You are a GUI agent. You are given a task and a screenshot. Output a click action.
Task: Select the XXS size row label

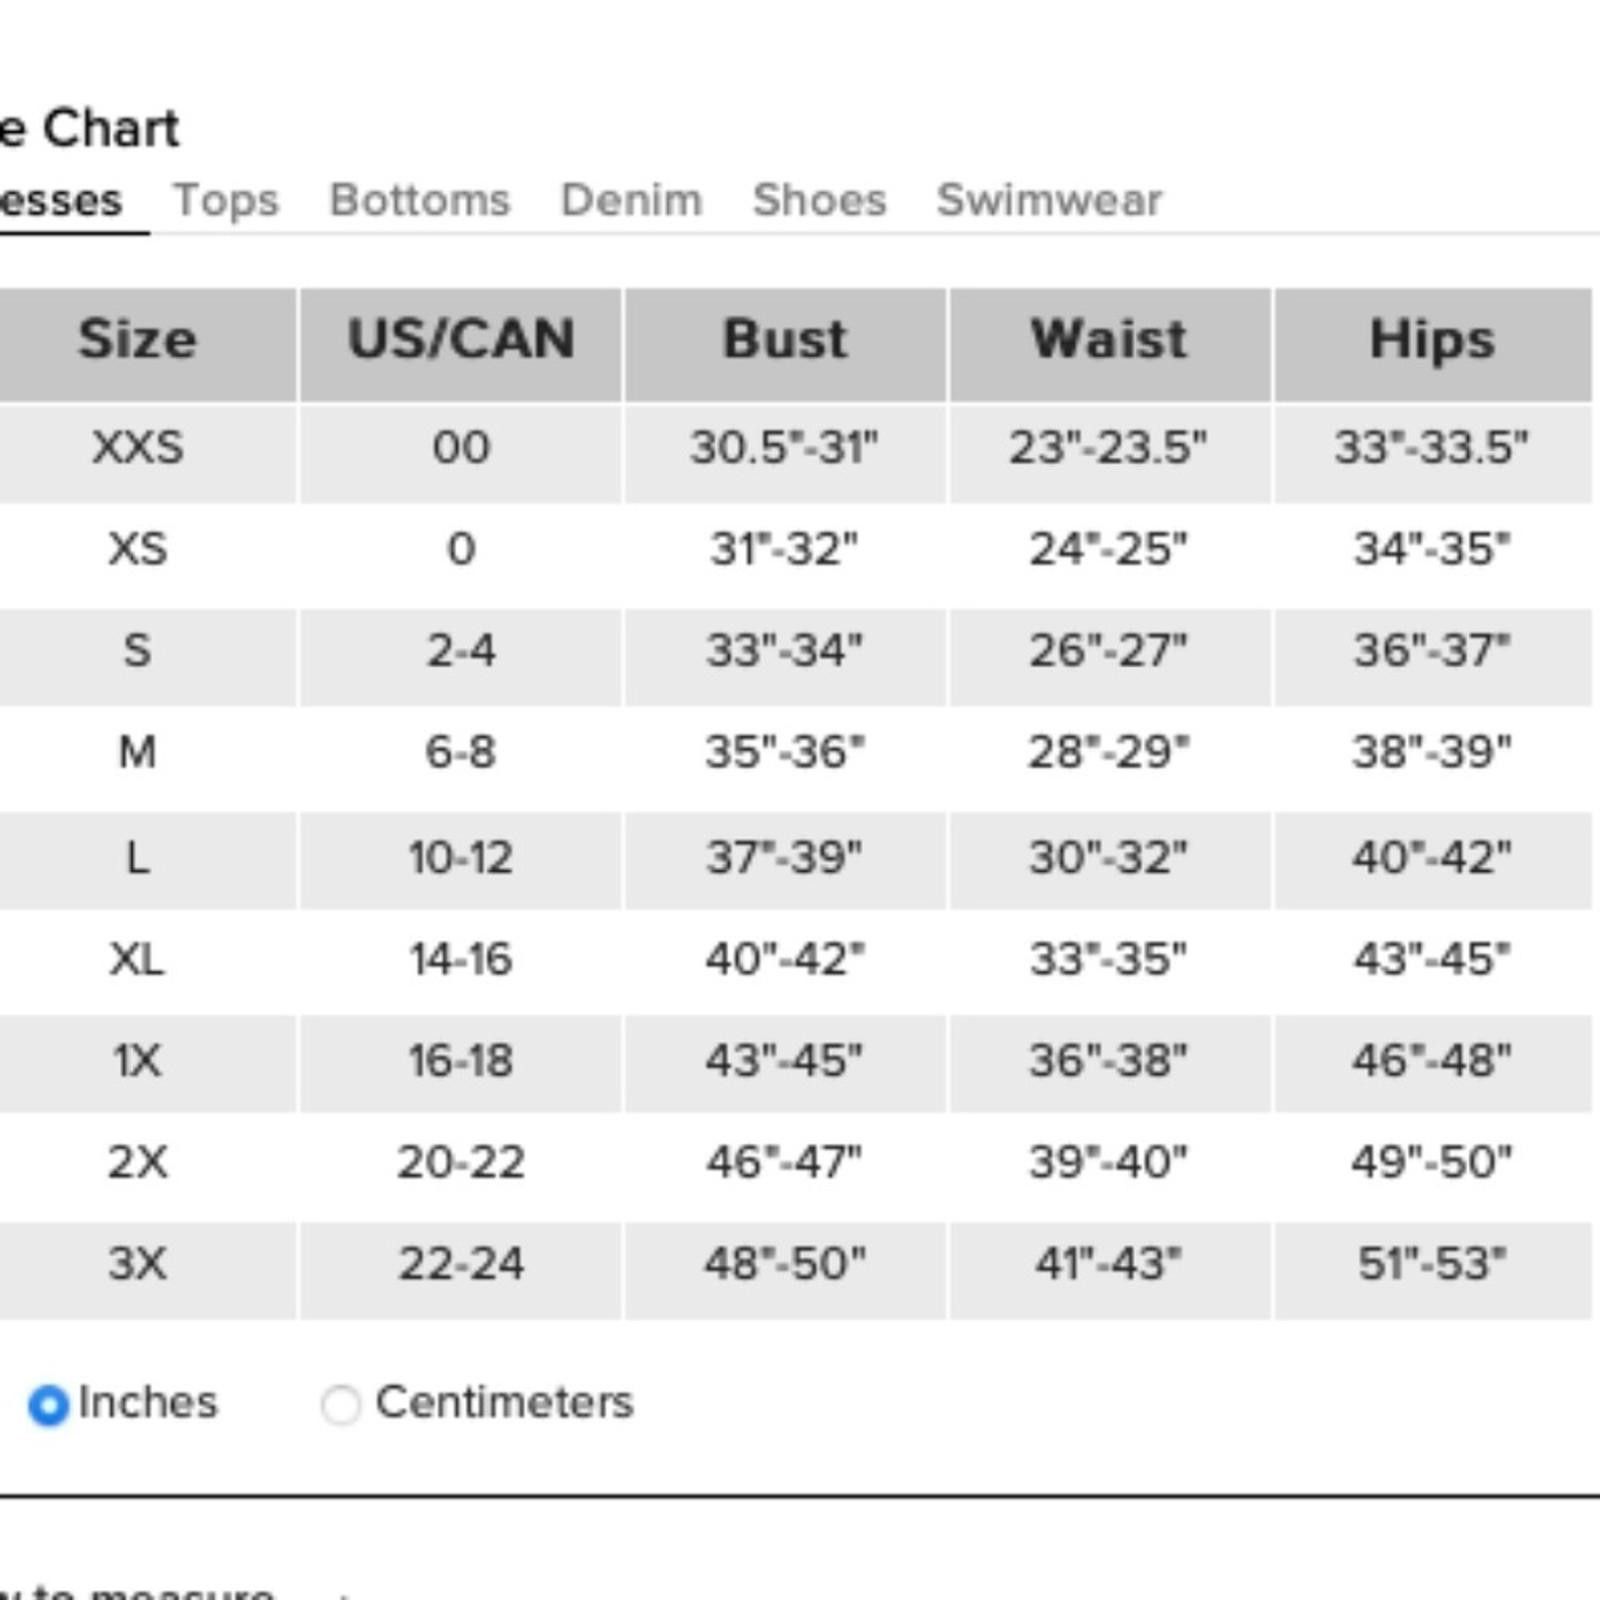click(137, 447)
